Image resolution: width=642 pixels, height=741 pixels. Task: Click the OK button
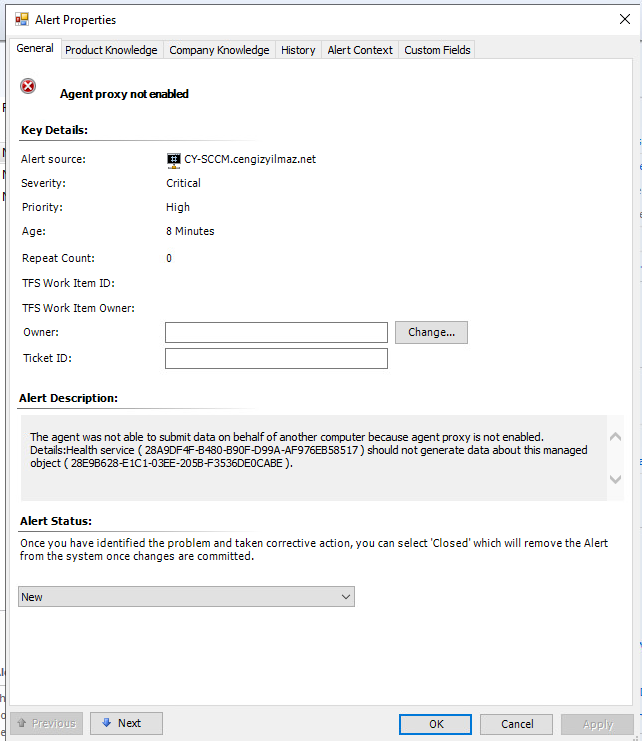coord(435,724)
